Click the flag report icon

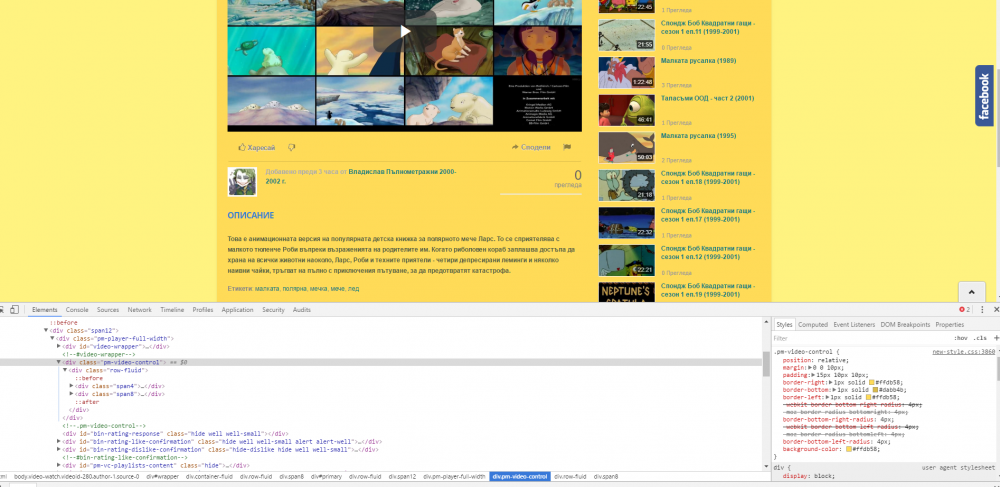click(x=567, y=147)
